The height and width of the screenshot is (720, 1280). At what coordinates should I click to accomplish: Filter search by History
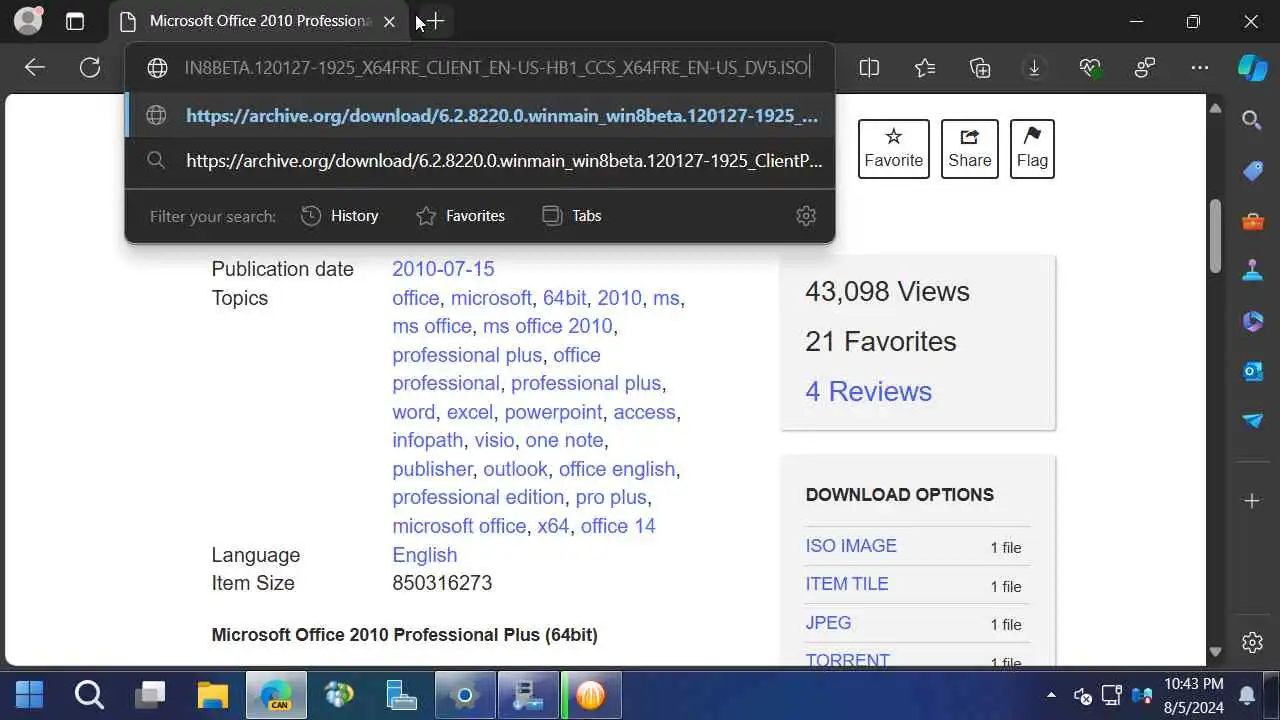click(340, 216)
